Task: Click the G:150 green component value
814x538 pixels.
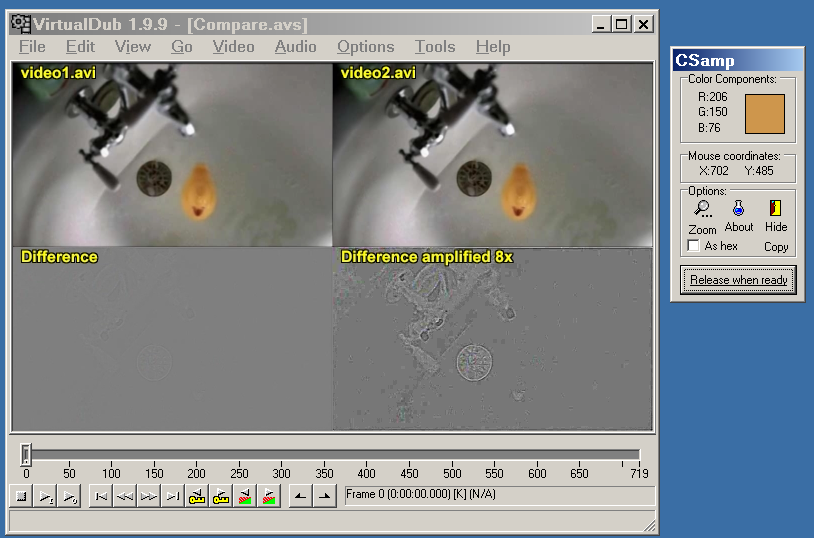Action: pyautogui.click(x=712, y=112)
